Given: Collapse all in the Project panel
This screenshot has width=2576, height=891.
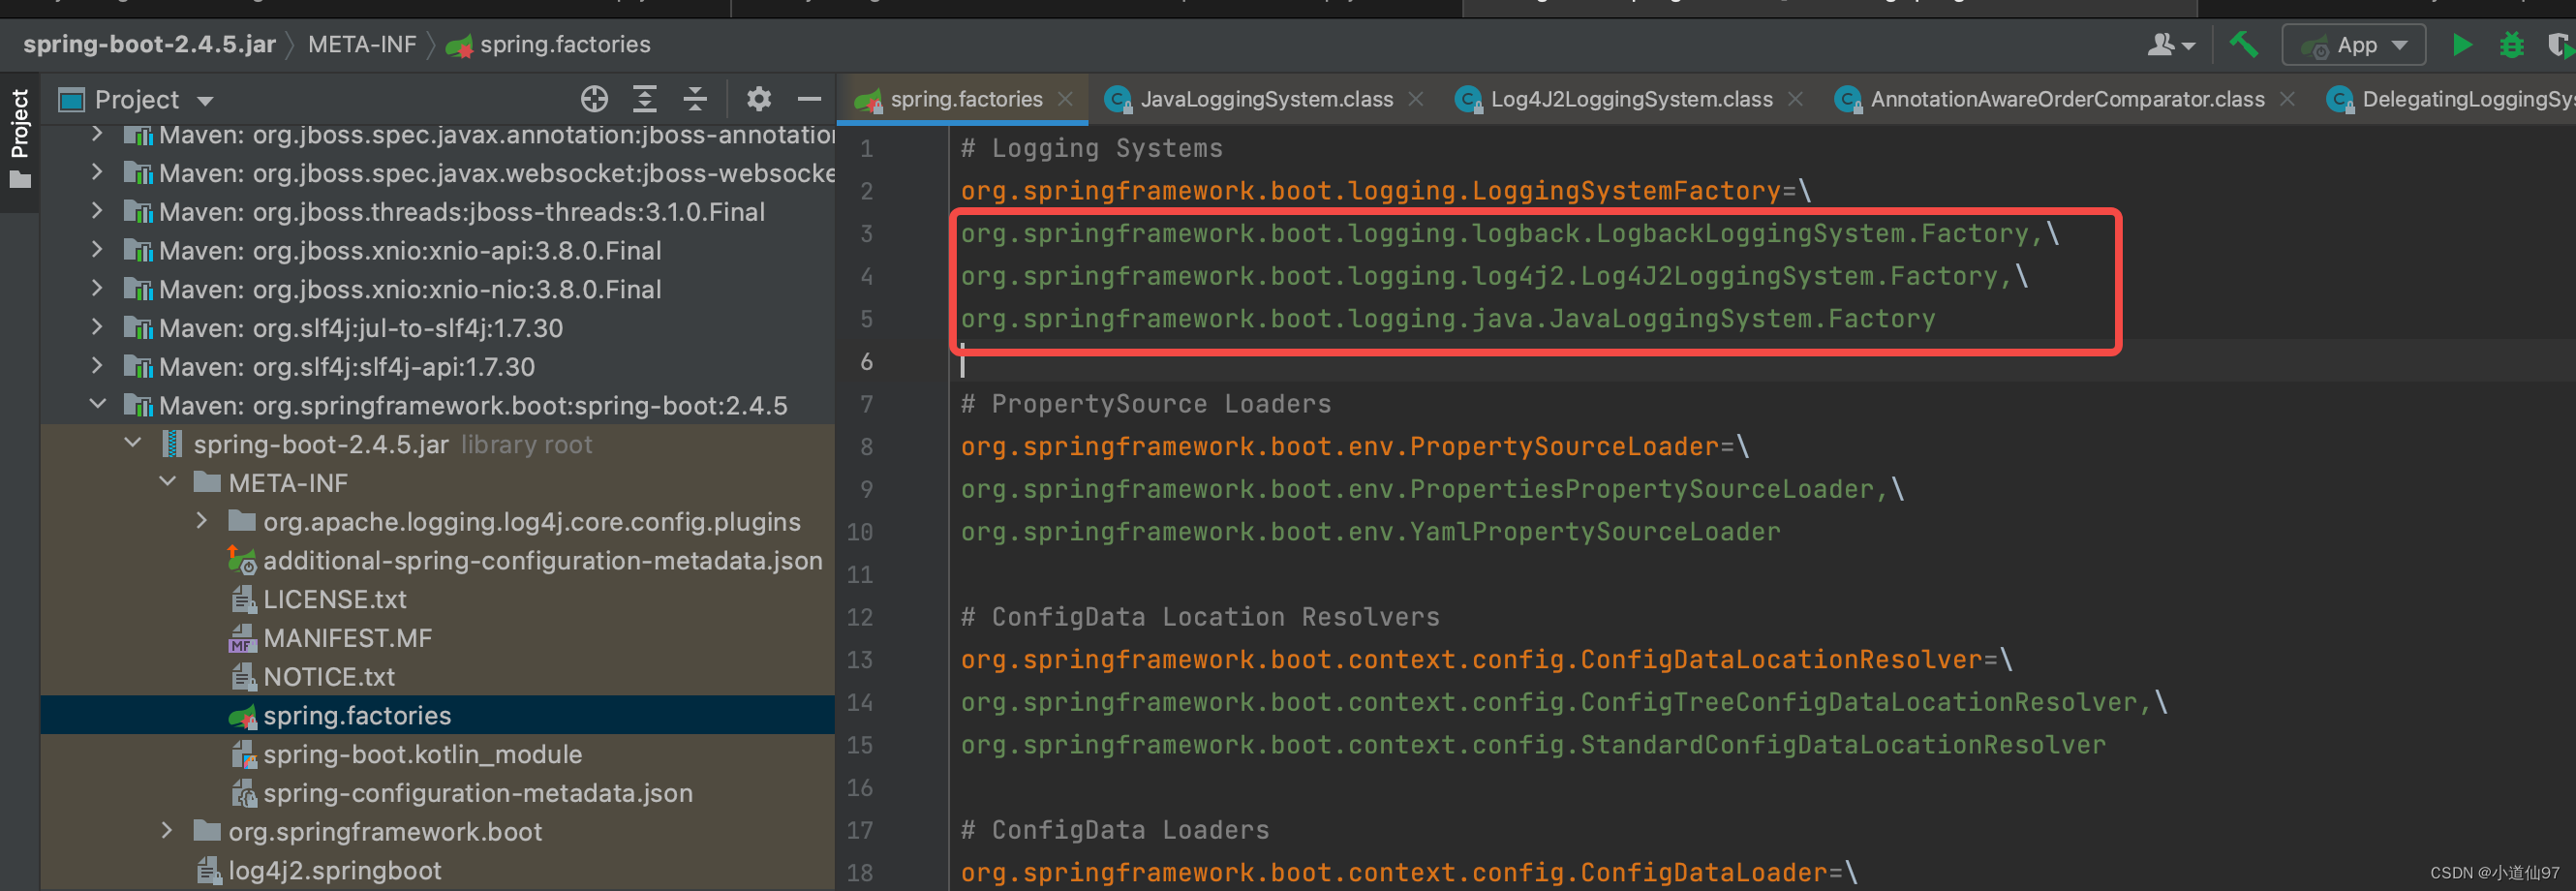Looking at the screenshot, I should (695, 99).
